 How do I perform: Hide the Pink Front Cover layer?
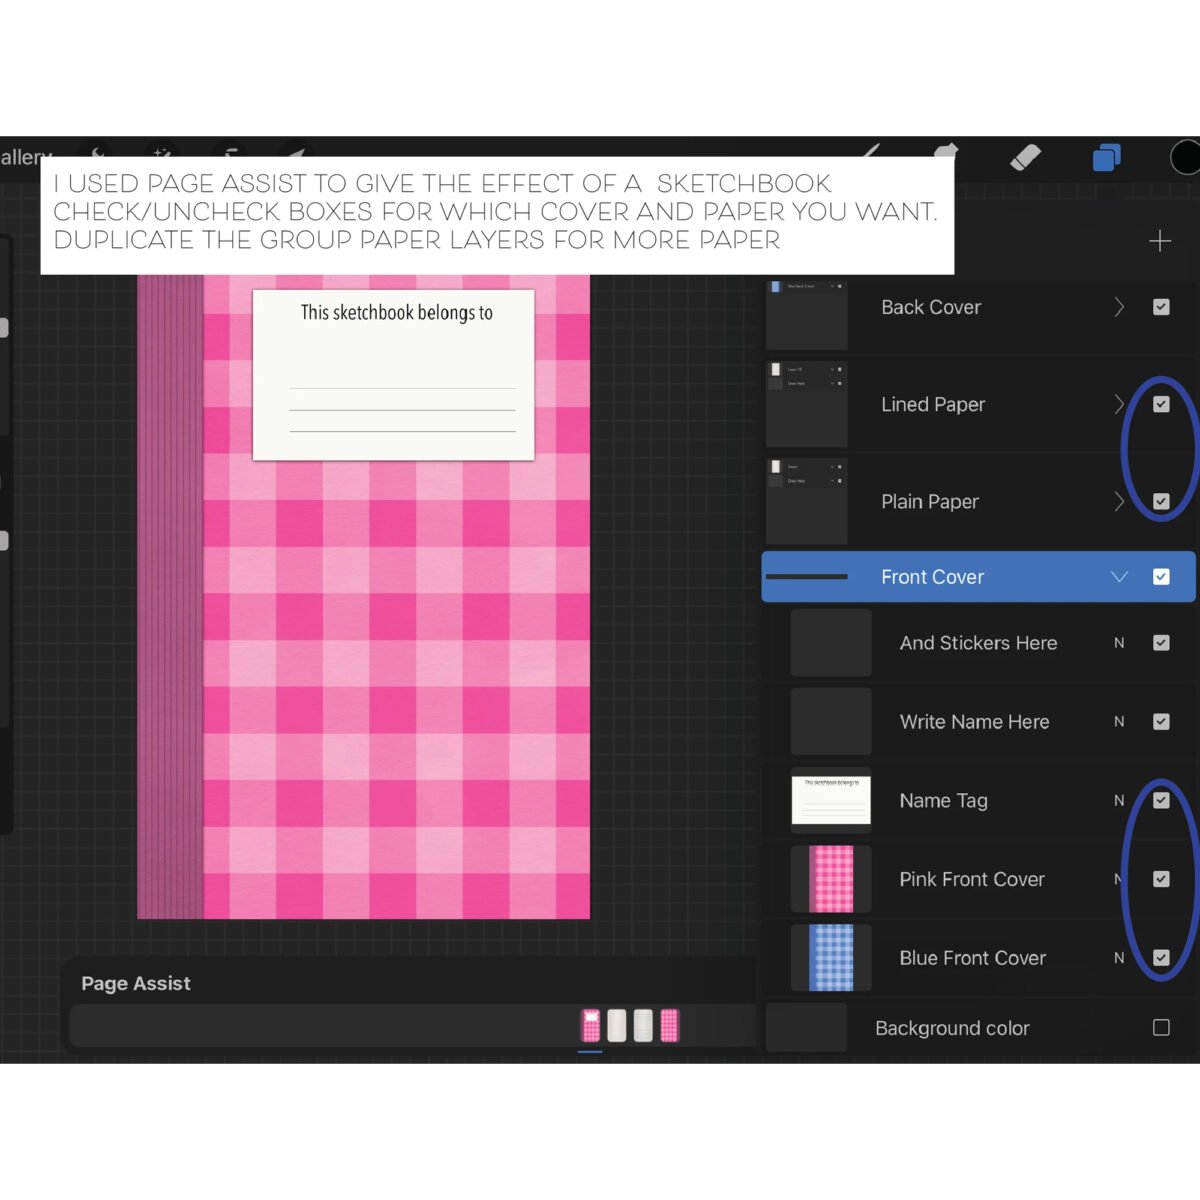[1161, 879]
